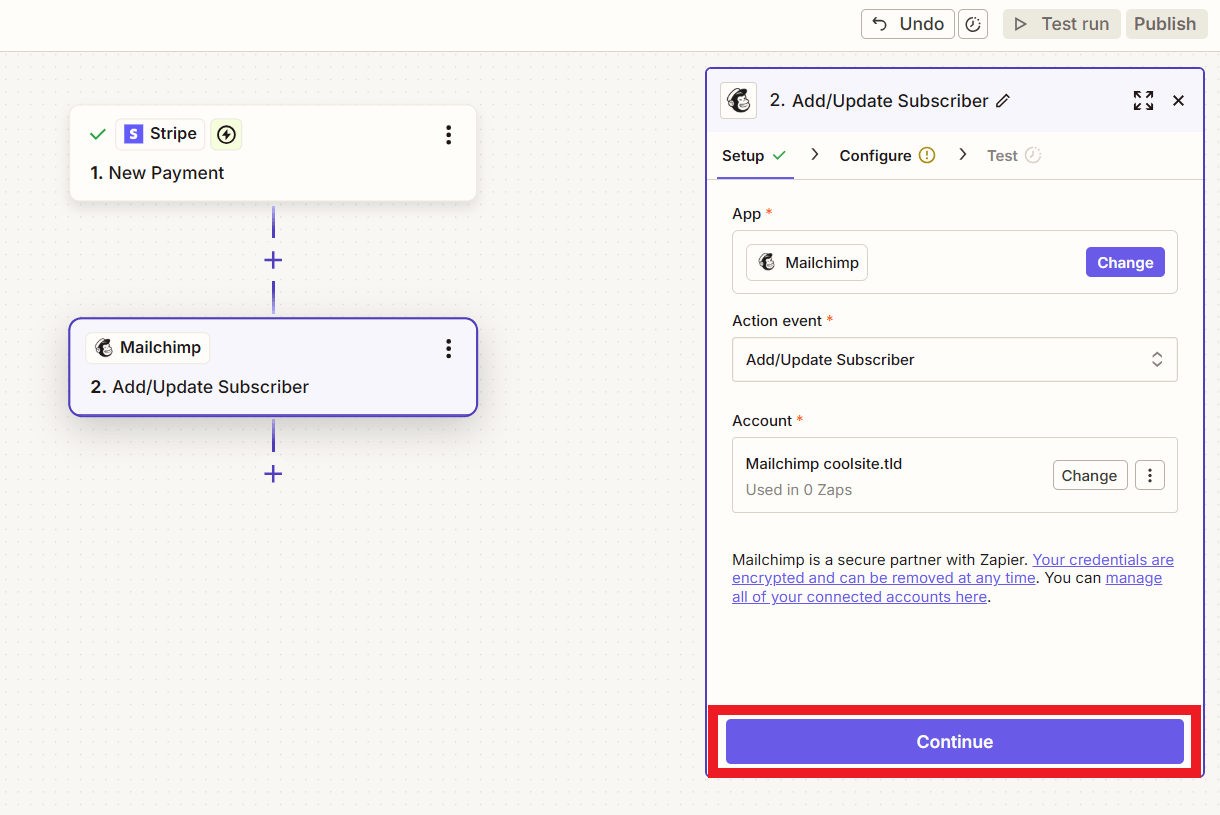The height and width of the screenshot is (815, 1220).
Task: Open Mailchimp account three-dot options
Action: click(x=1150, y=475)
